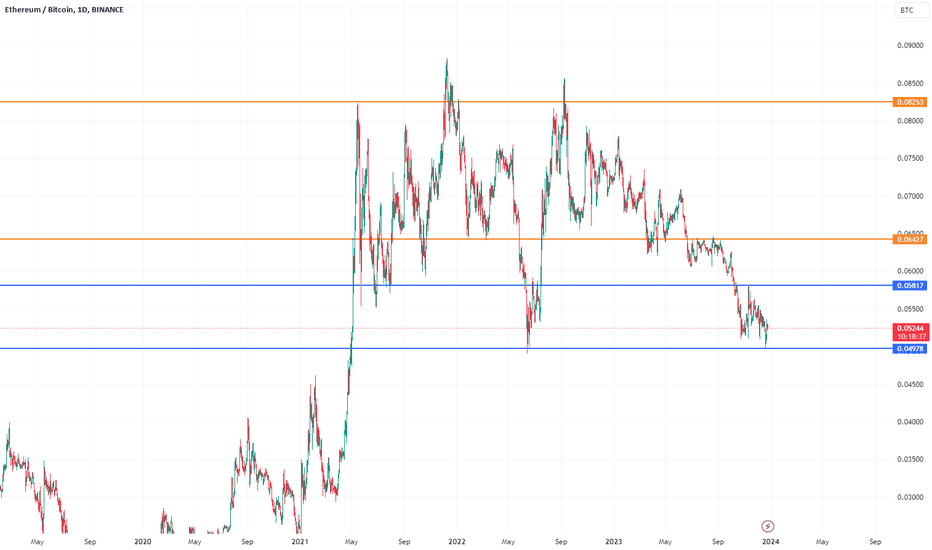Screen dimensions: 932x550
Task: Click the 0.05500 price axis tick
Action: tap(910, 309)
